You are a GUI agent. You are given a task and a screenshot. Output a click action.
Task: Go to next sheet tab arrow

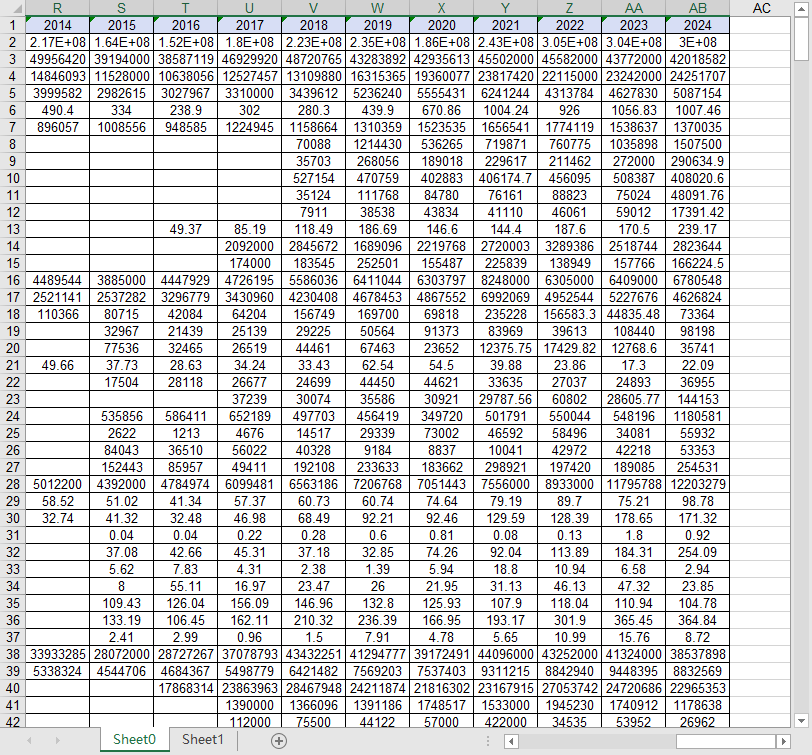(57, 741)
